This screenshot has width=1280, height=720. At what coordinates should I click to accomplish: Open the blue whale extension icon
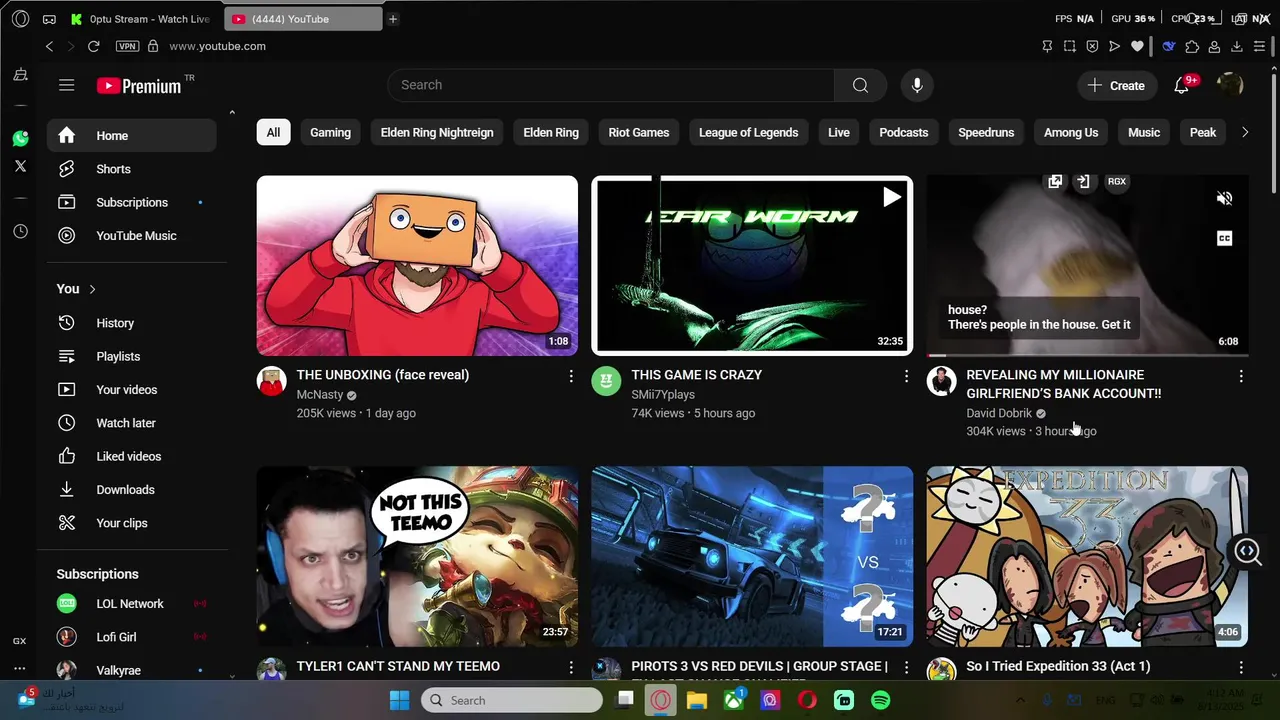(x=1168, y=46)
